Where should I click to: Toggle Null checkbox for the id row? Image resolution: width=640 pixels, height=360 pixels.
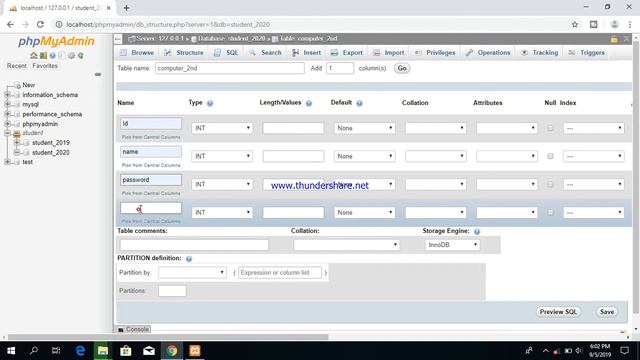pos(550,128)
